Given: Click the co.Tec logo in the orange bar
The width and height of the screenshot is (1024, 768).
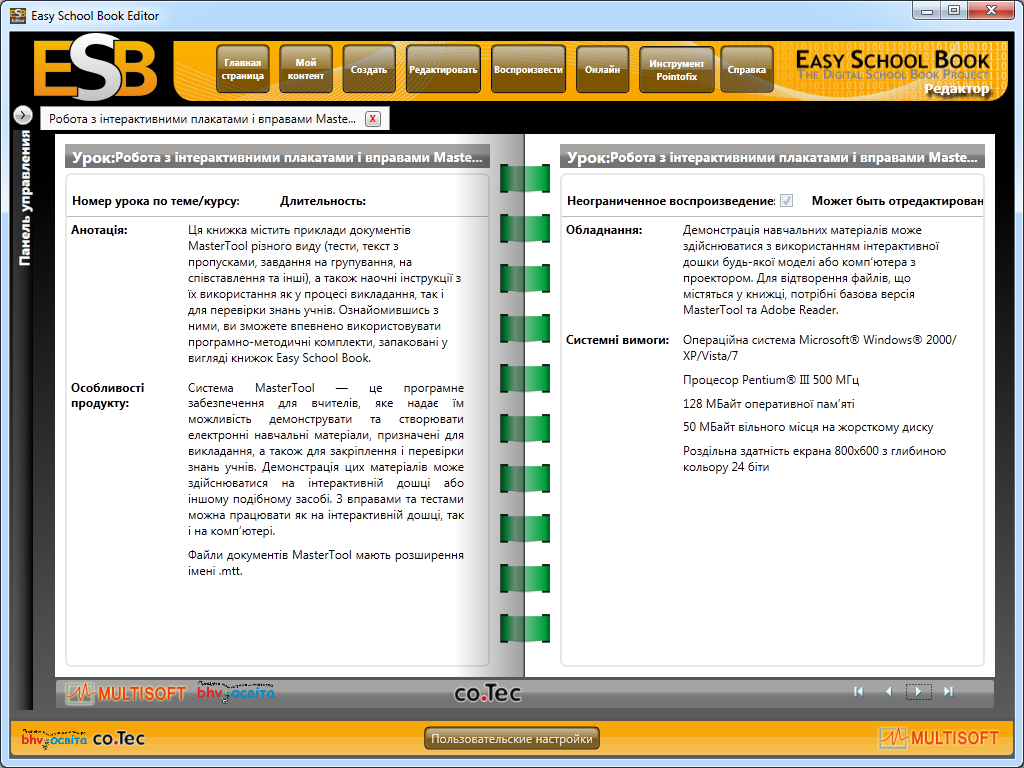Looking at the screenshot, I should coord(119,739).
